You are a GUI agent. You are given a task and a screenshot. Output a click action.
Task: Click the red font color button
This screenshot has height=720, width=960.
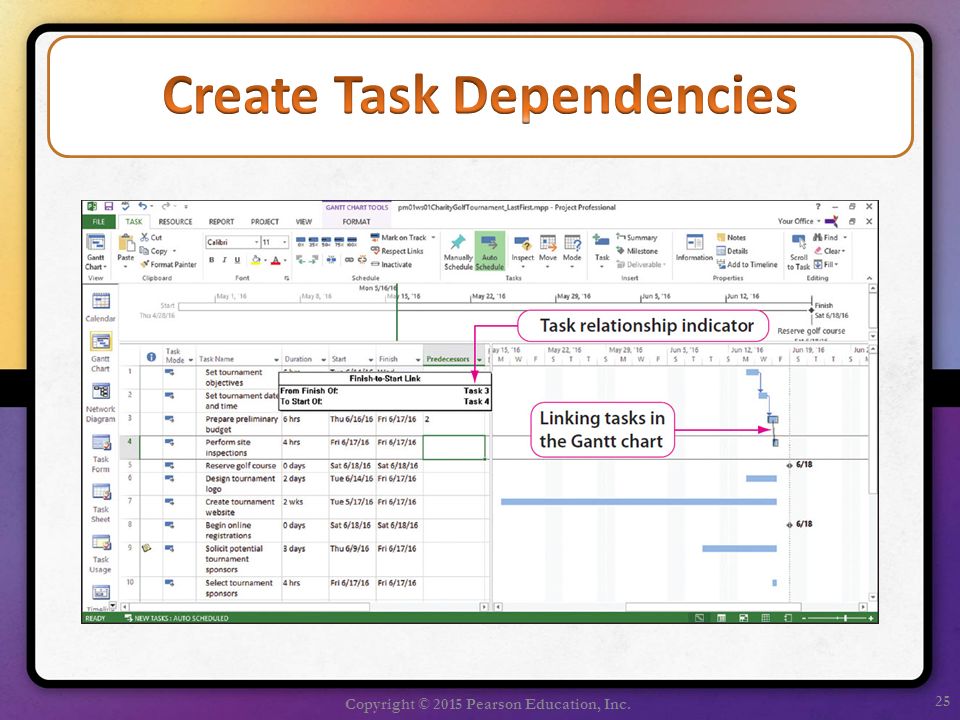tap(276, 260)
